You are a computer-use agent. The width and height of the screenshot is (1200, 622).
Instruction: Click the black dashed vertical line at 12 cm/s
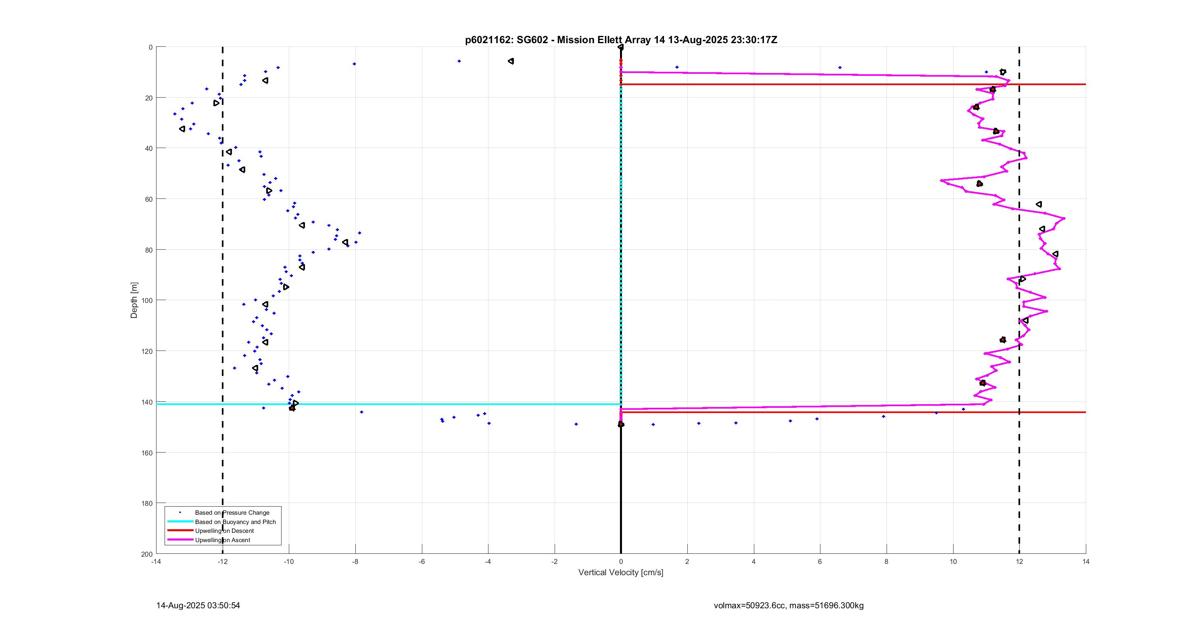point(1019,300)
